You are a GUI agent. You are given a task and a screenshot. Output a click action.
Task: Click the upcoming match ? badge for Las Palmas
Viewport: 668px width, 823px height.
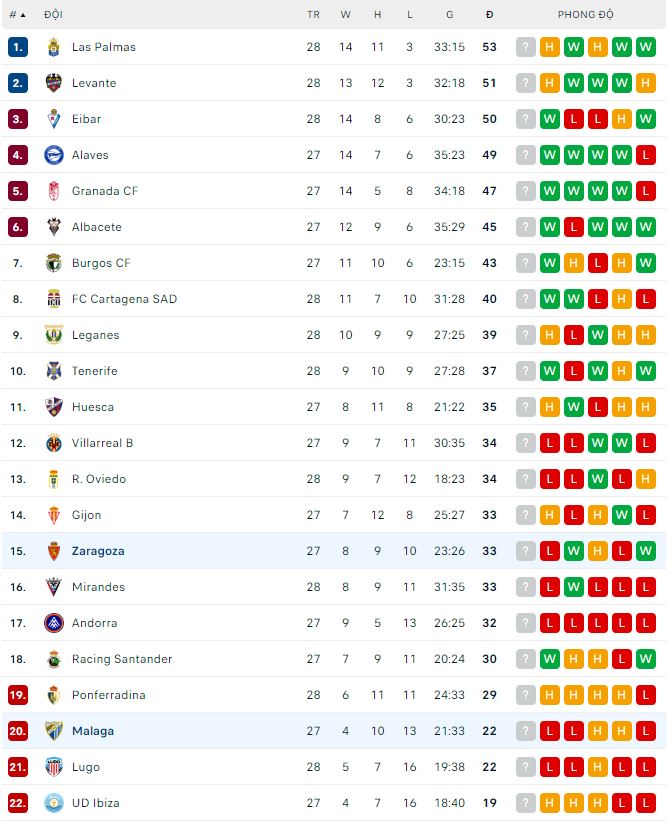point(526,47)
